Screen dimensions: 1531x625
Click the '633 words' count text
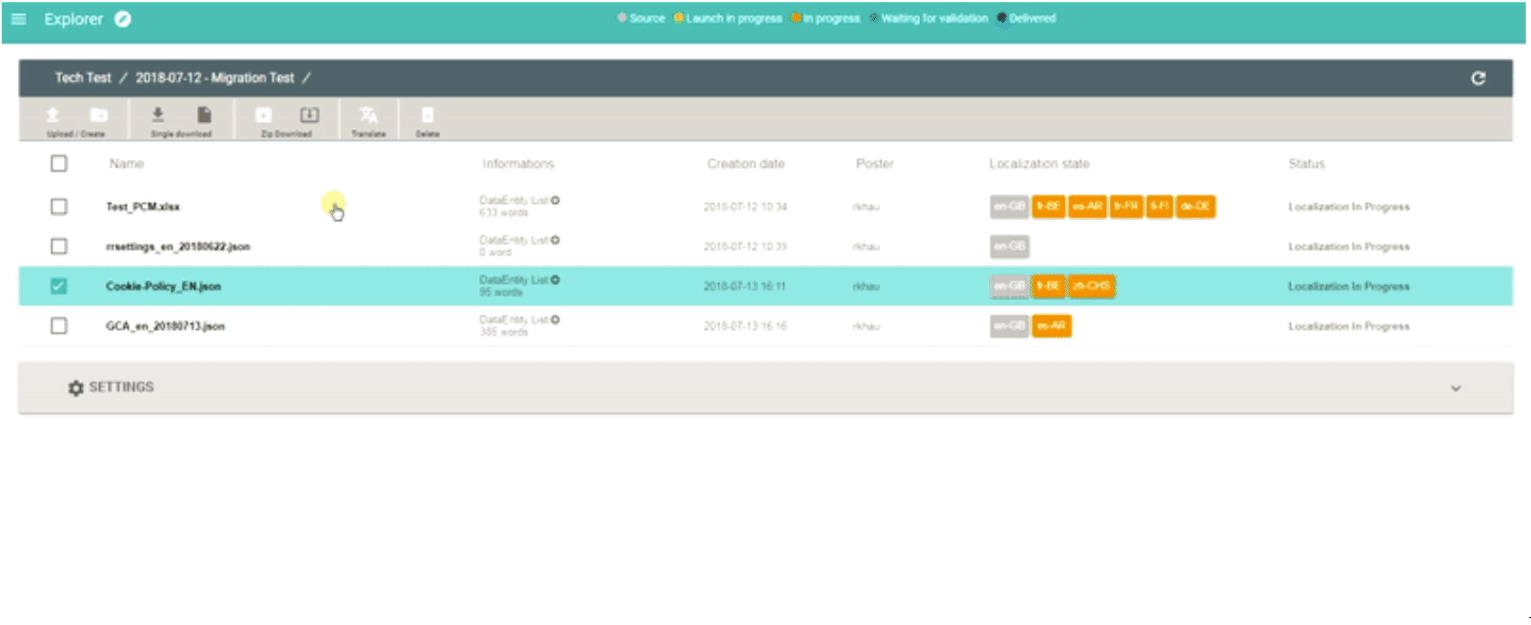pos(502,212)
